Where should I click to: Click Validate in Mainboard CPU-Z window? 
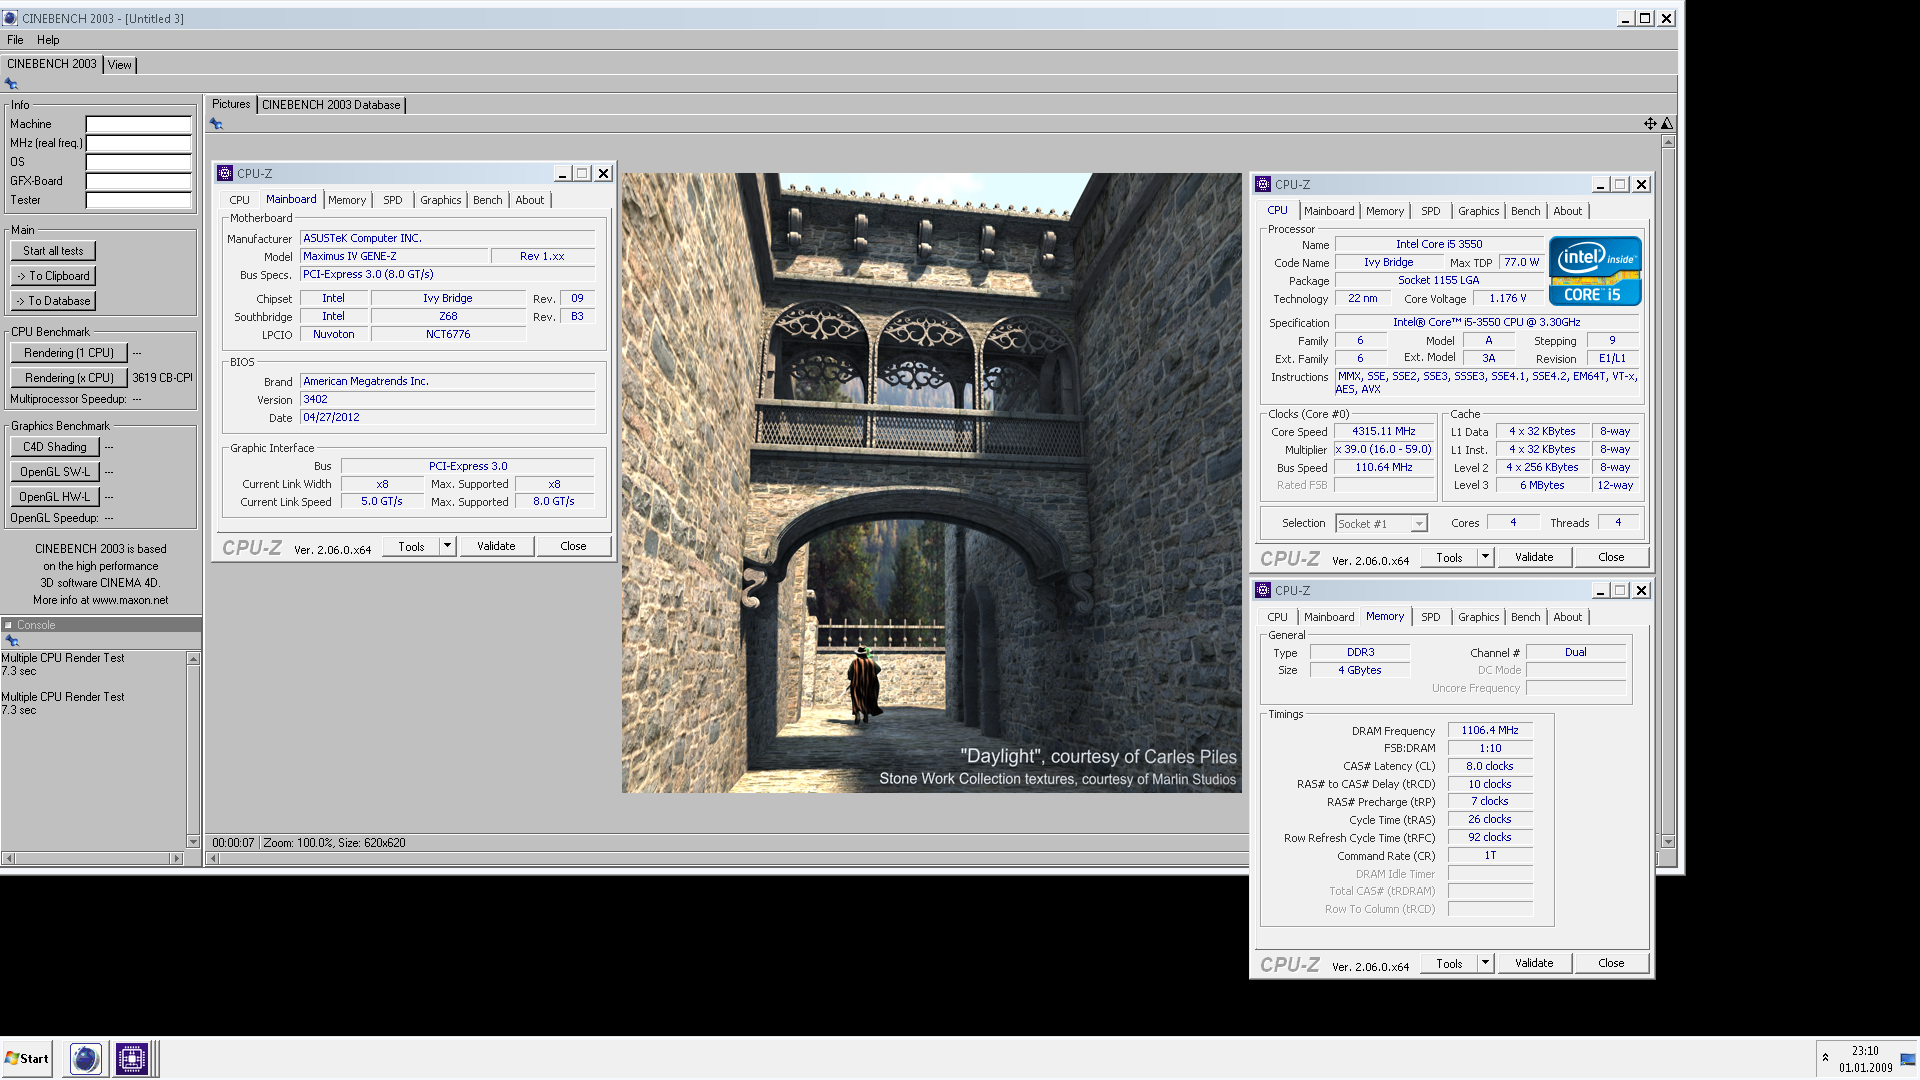pyautogui.click(x=496, y=546)
